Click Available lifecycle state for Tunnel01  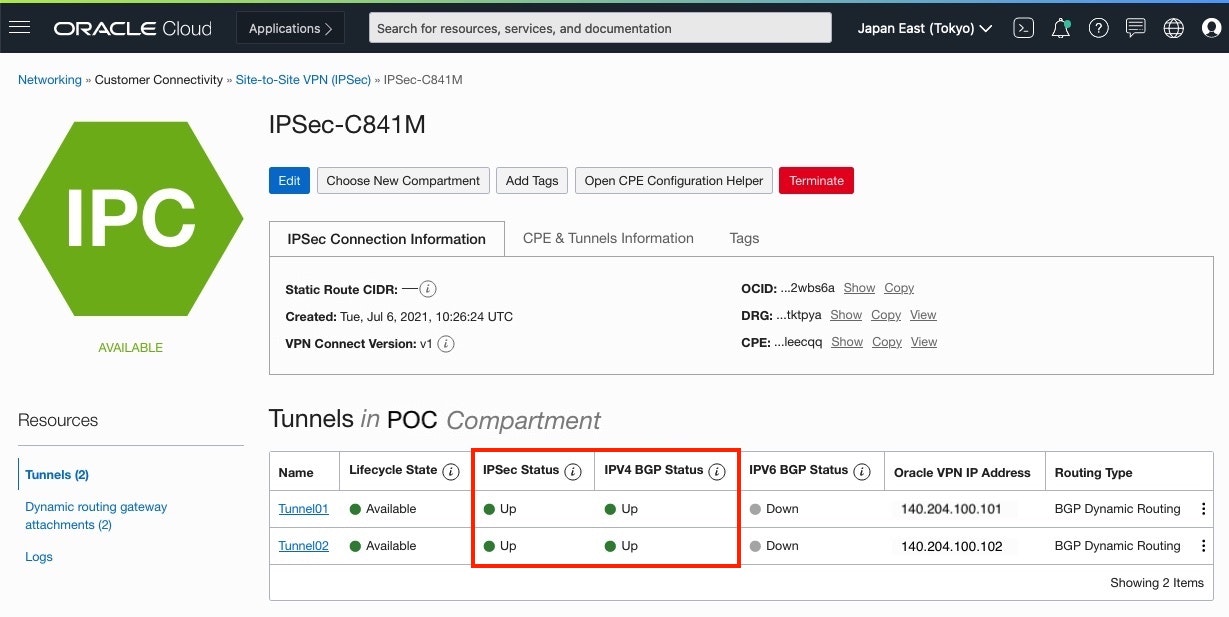tap(383, 509)
